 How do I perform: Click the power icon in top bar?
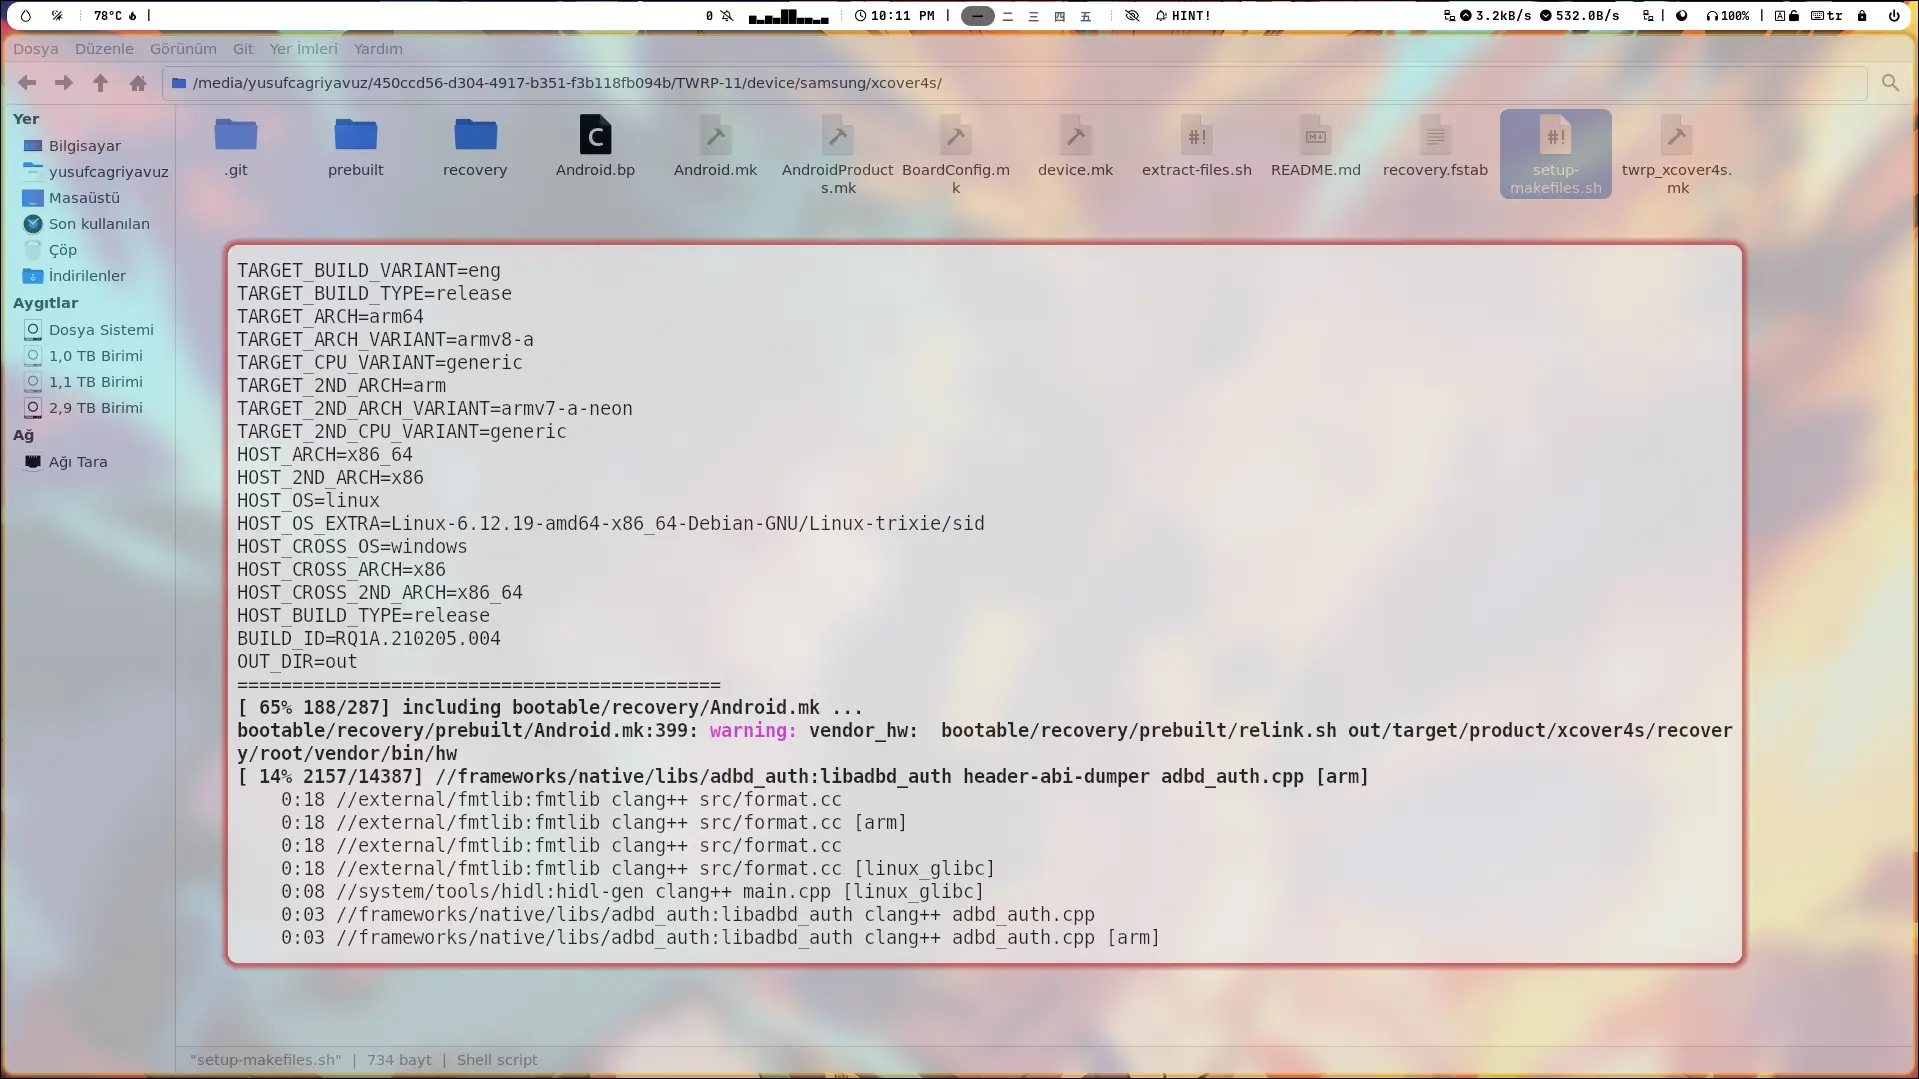coord(1893,16)
